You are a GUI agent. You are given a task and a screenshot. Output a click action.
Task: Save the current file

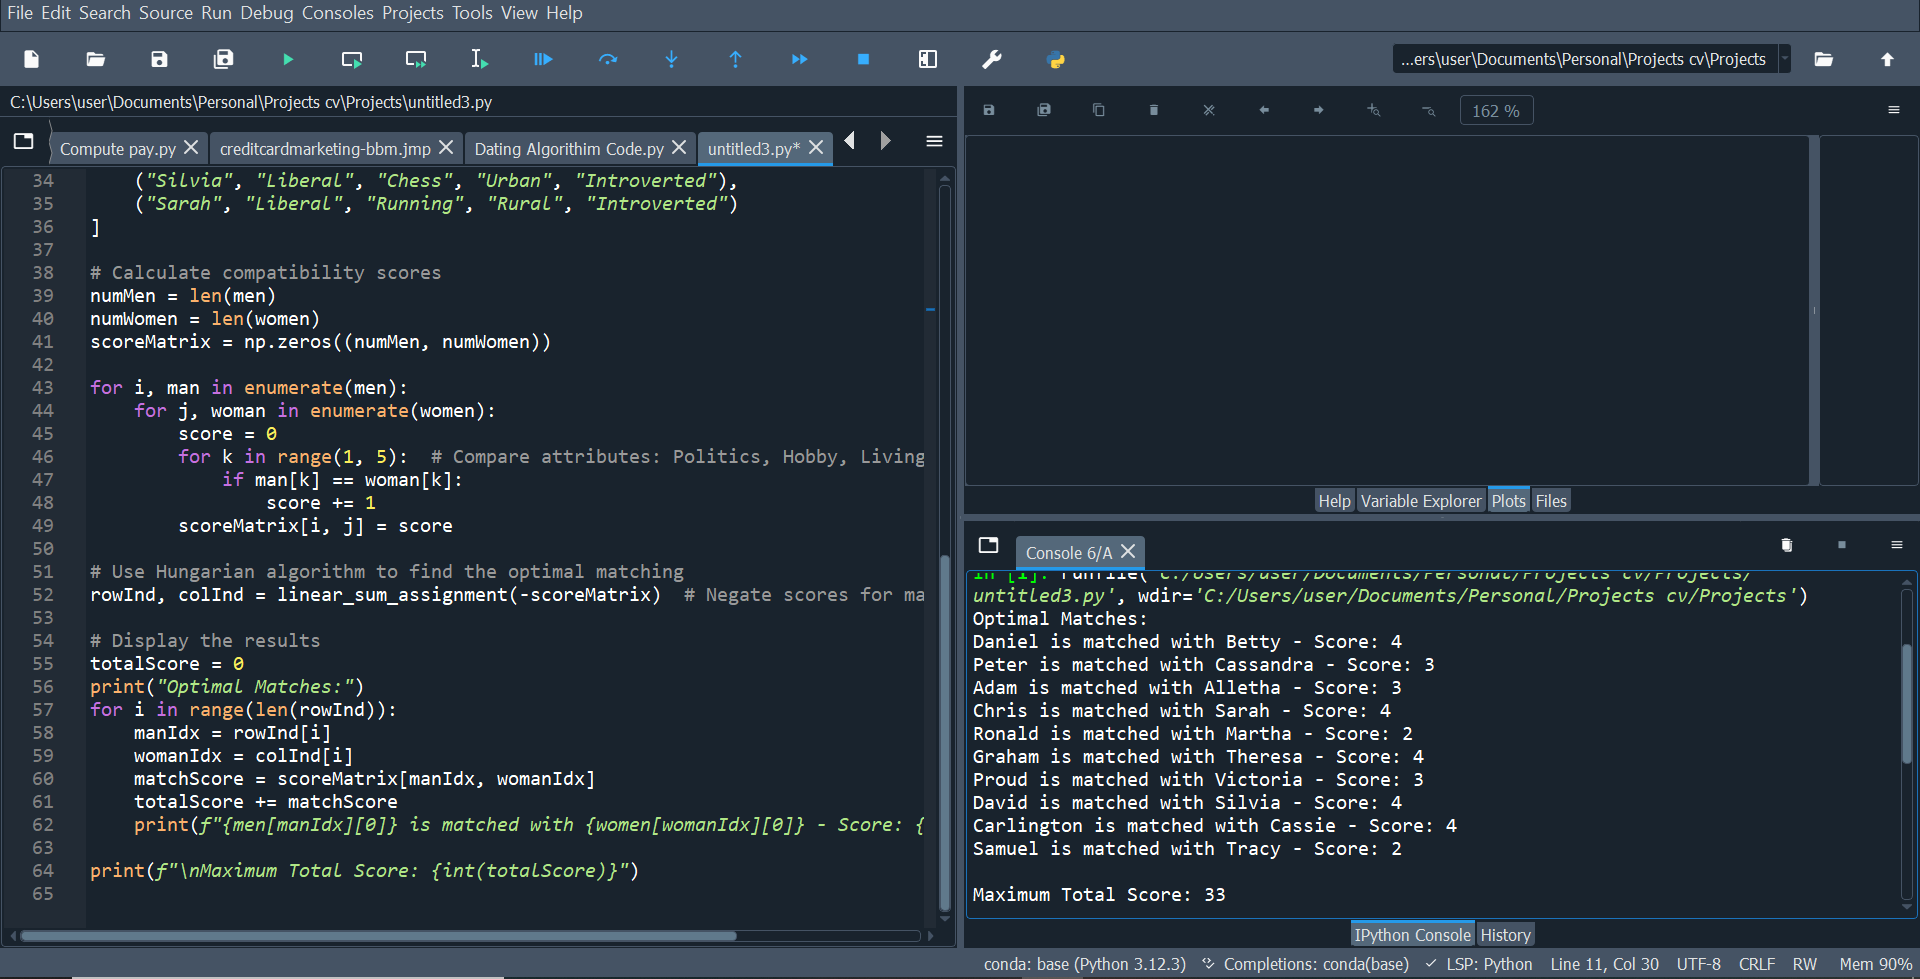(x=159, y=59)
